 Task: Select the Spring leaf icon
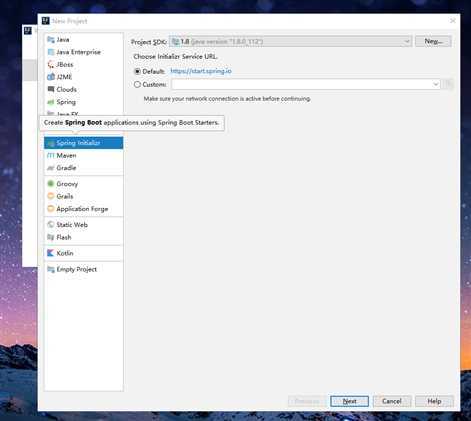click(51, 102)
